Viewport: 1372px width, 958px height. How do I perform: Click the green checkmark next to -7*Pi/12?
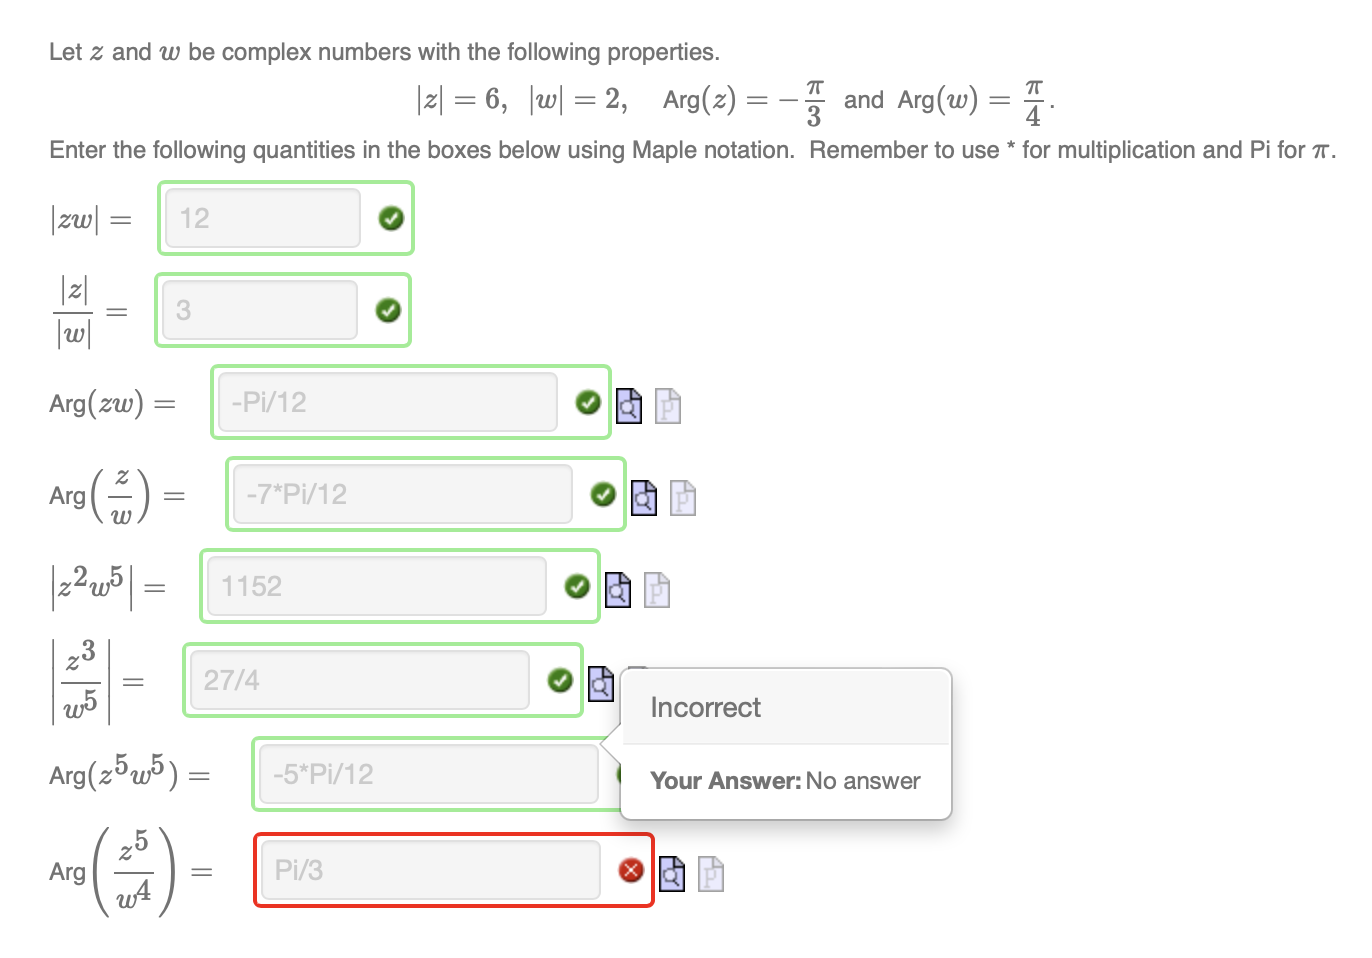(x=603, y=494)
